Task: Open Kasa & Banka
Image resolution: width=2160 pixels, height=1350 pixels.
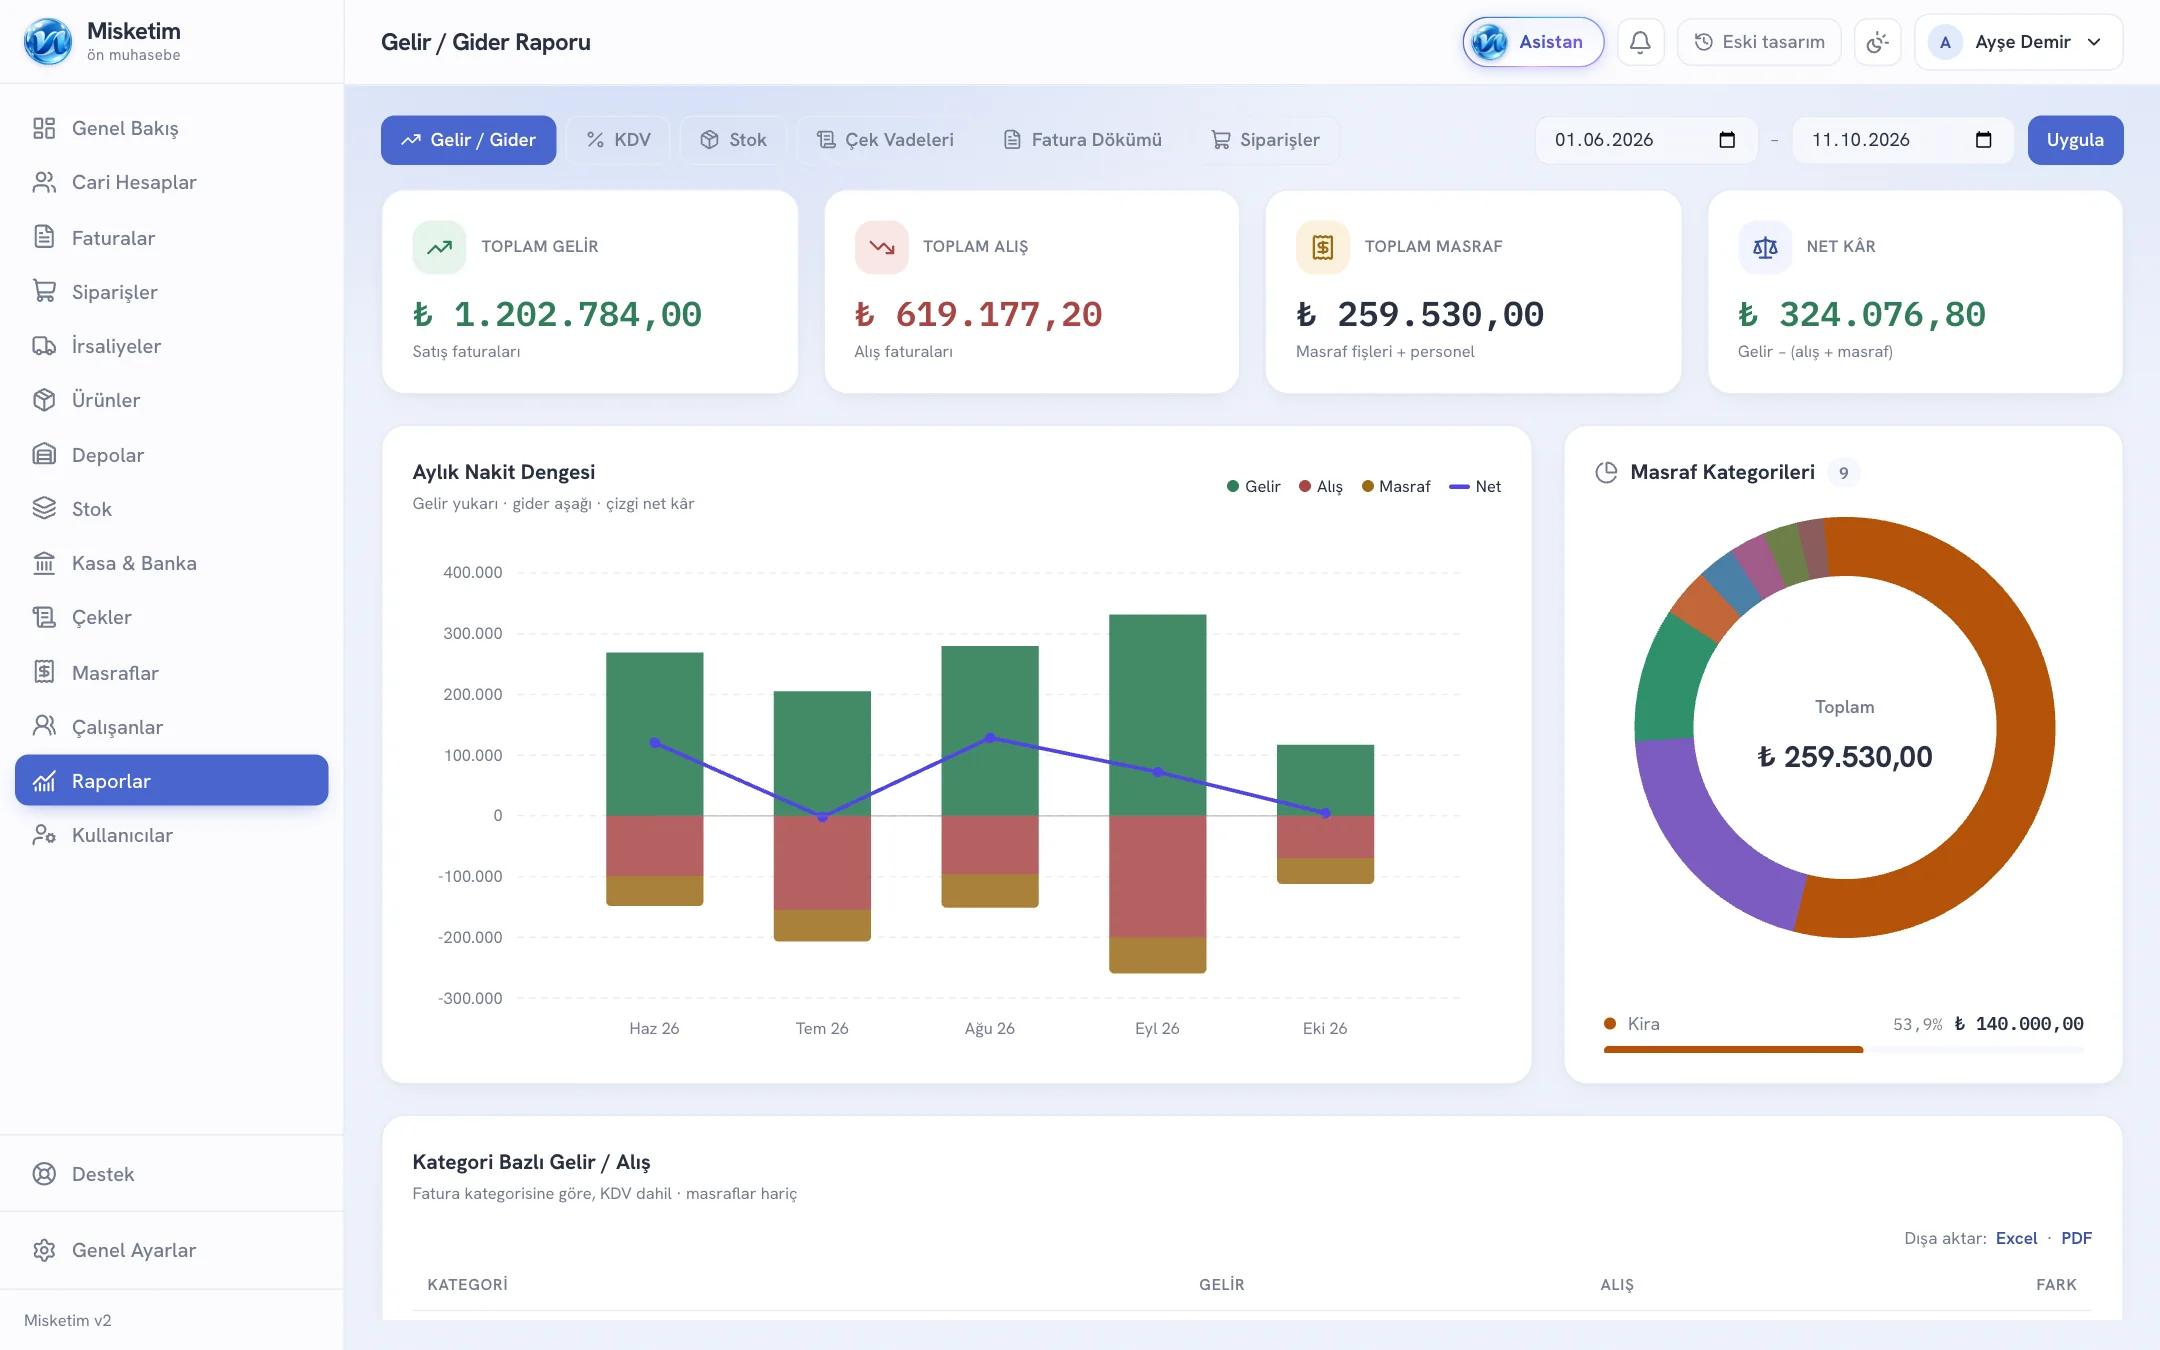Action: click(172, 563)
